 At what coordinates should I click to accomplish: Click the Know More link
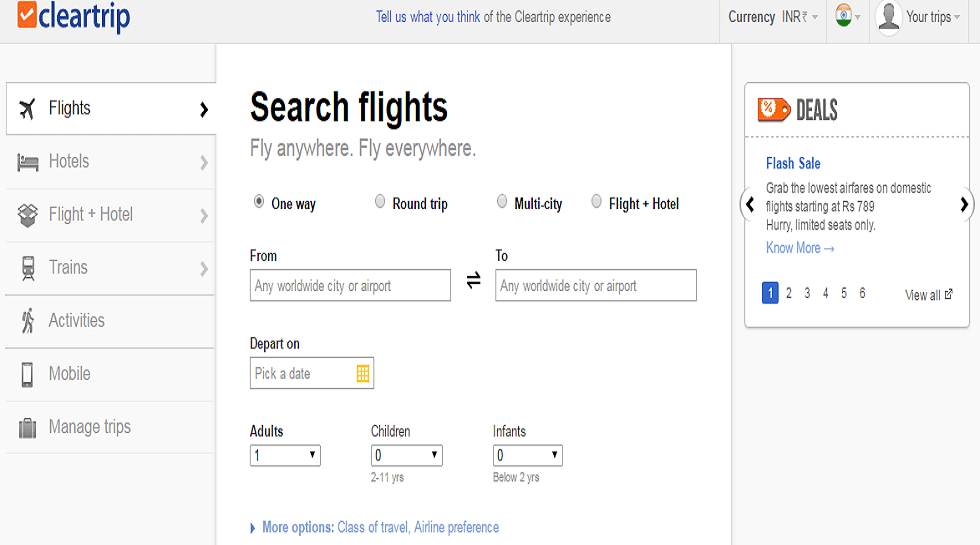click(x=799, y=248)
